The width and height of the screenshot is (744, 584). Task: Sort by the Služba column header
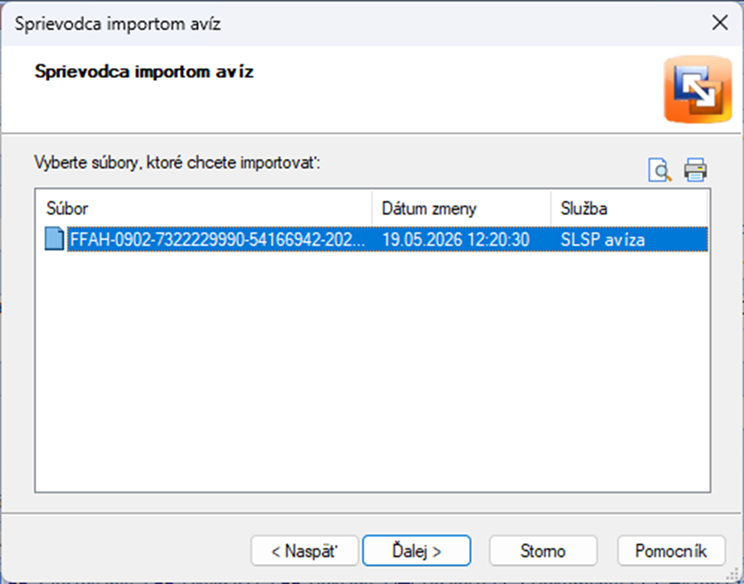[629, 209]
